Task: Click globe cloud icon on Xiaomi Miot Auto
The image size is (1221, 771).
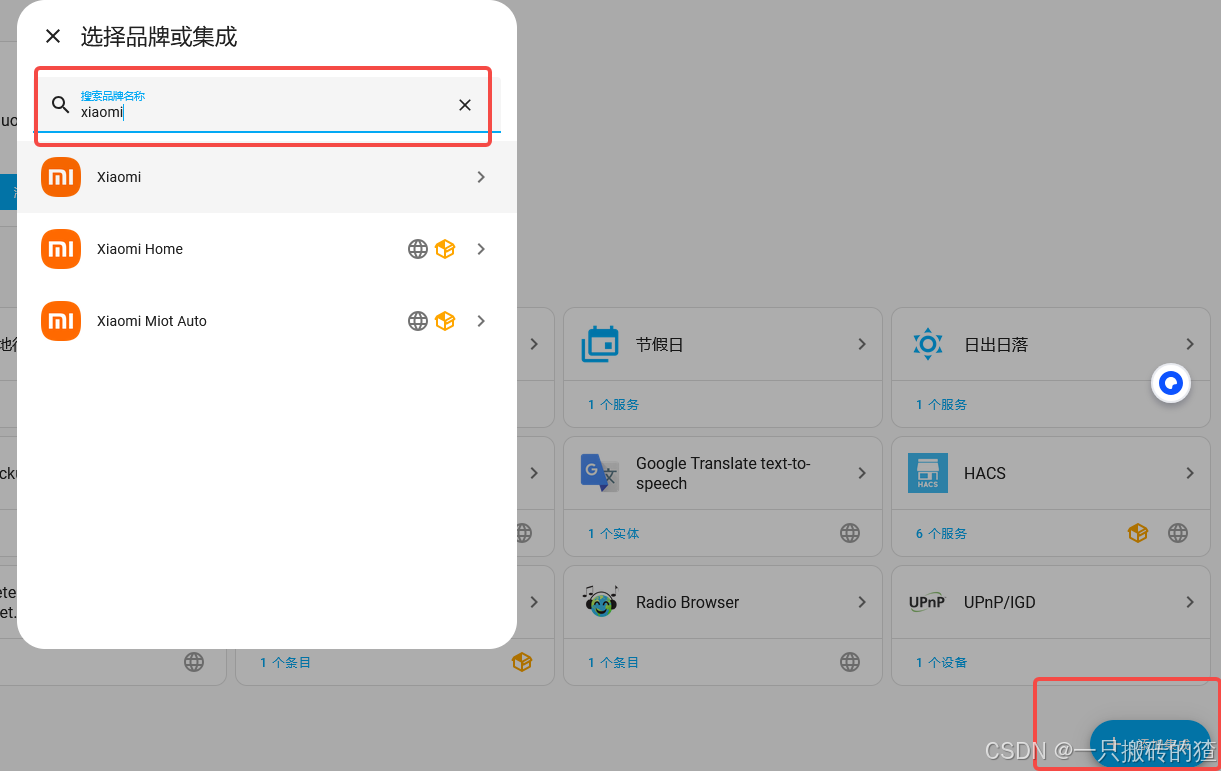Action: point(418,321)
